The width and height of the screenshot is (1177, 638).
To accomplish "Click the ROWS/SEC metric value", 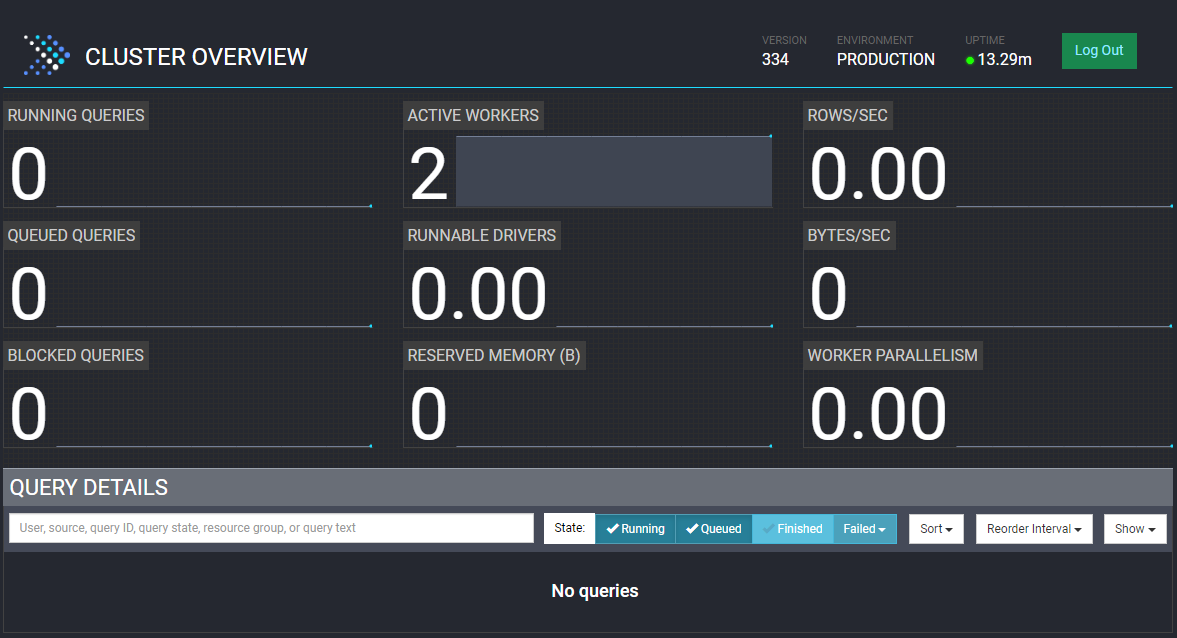I will pos(878,172).
